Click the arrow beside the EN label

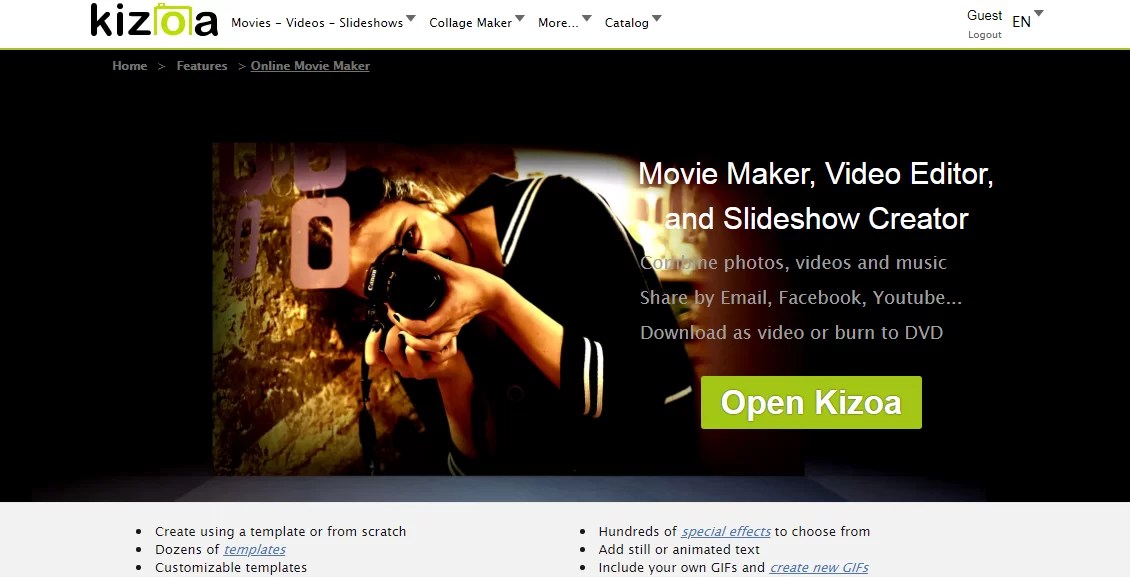1037,15
